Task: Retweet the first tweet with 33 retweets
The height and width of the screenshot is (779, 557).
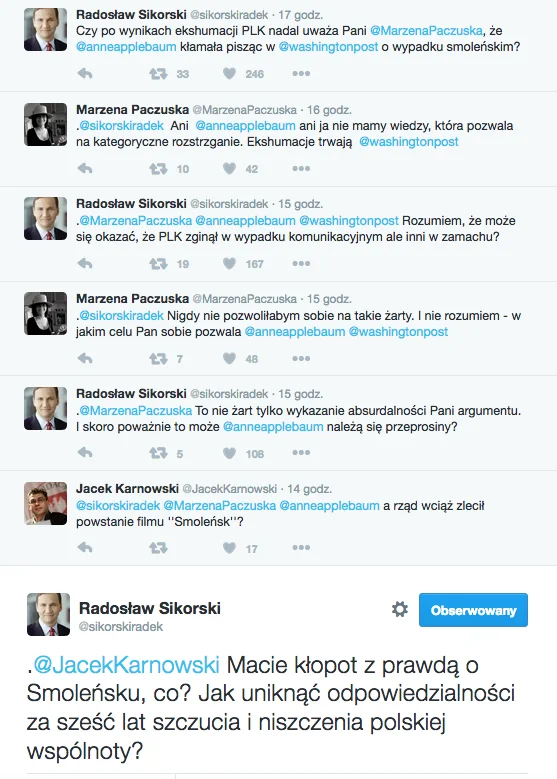Action: [x=159, y=74]
